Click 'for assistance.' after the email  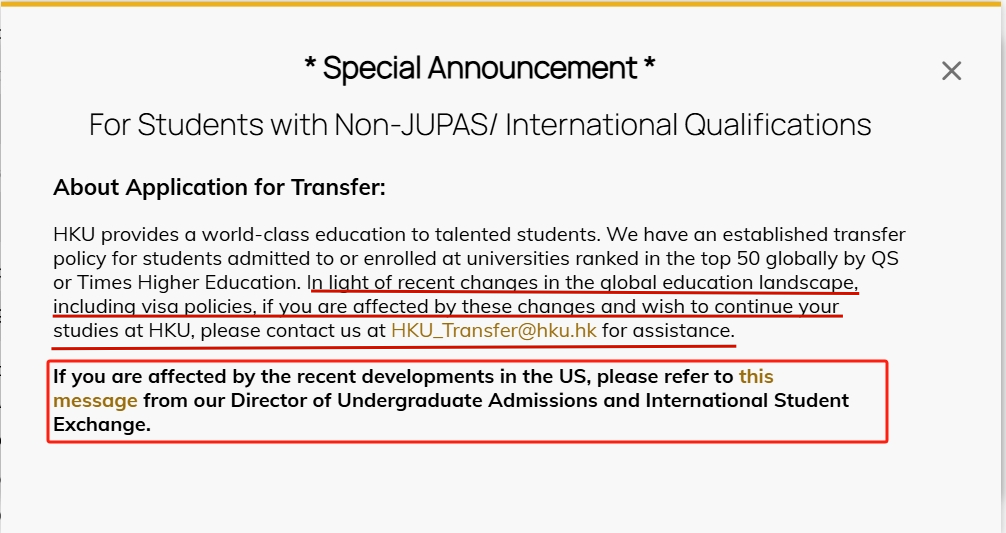point(668,330)
